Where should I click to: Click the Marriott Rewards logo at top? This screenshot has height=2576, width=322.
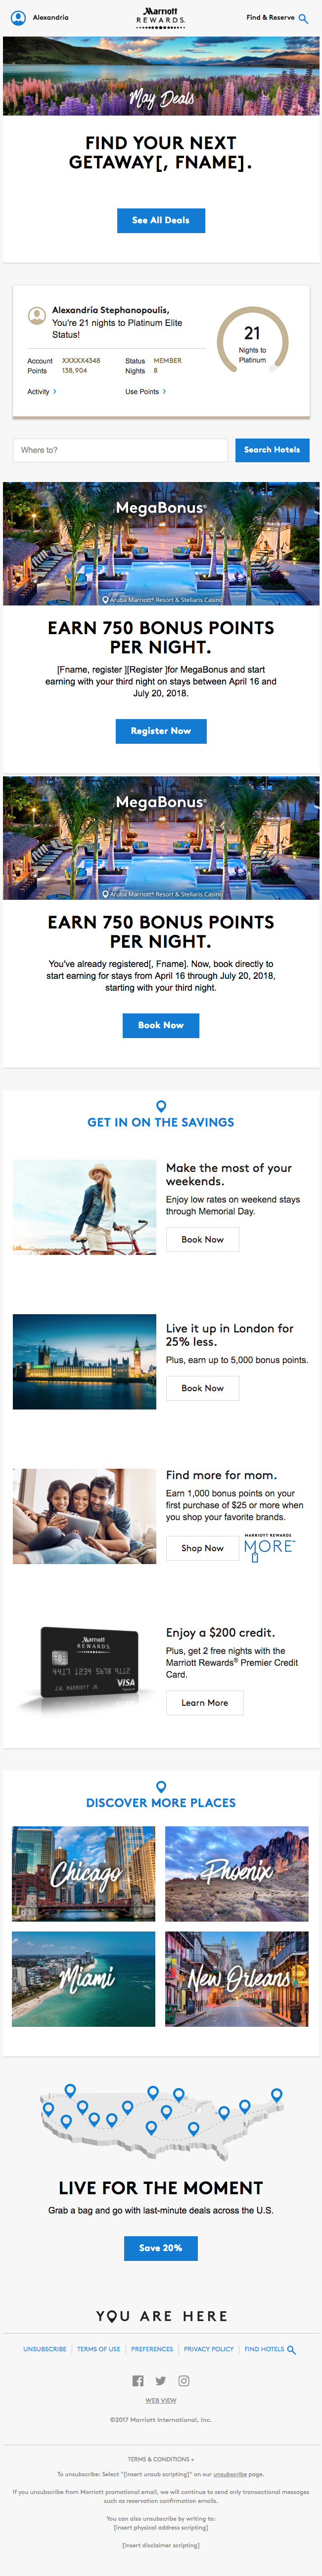point(161,18)
